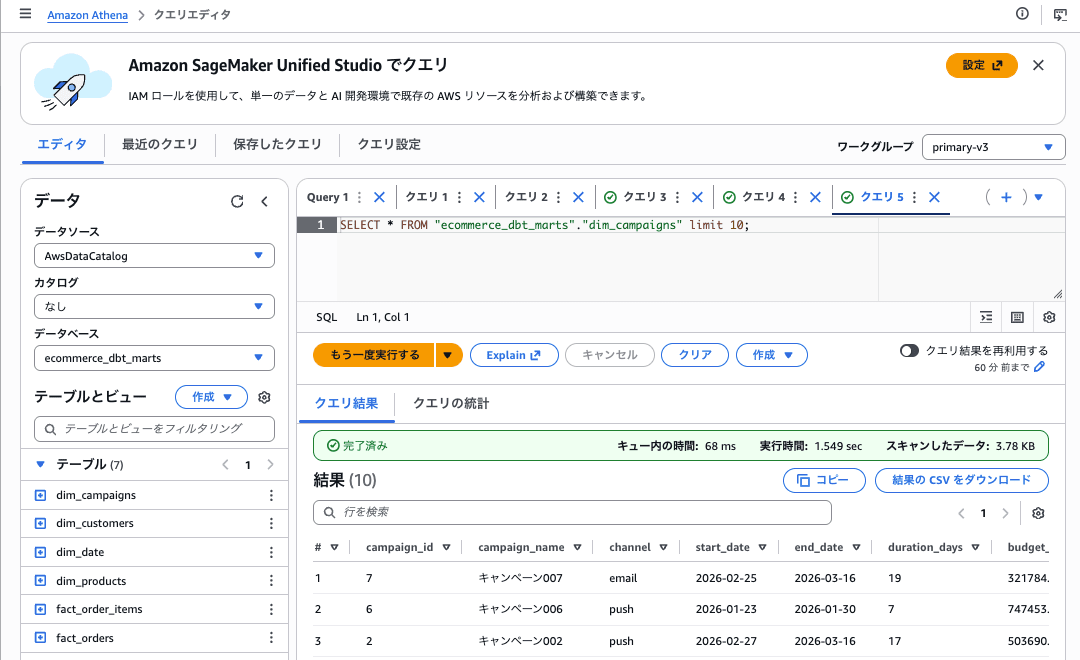Click the keyboard shortcuts icon
1080x660 pixels.
(1017, 317)
